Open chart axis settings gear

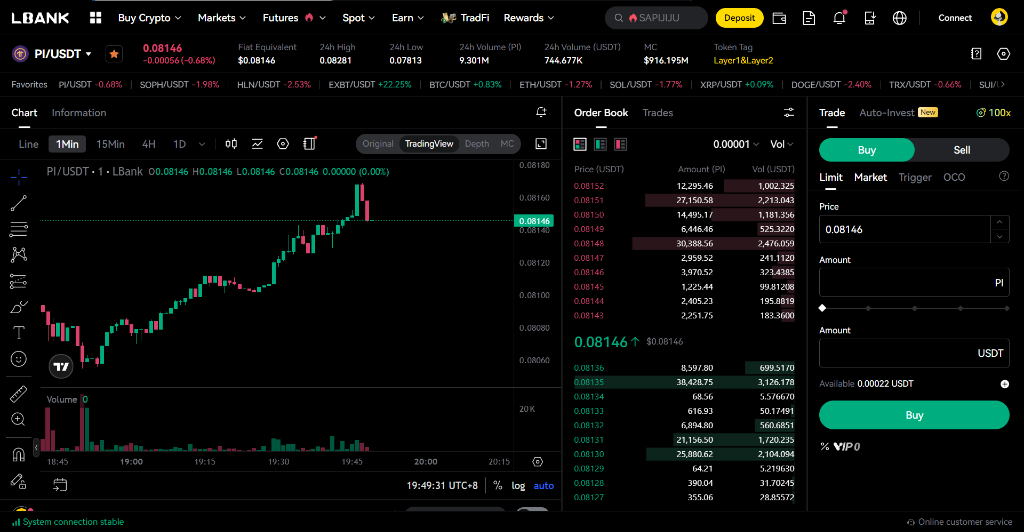click(537, 462)
